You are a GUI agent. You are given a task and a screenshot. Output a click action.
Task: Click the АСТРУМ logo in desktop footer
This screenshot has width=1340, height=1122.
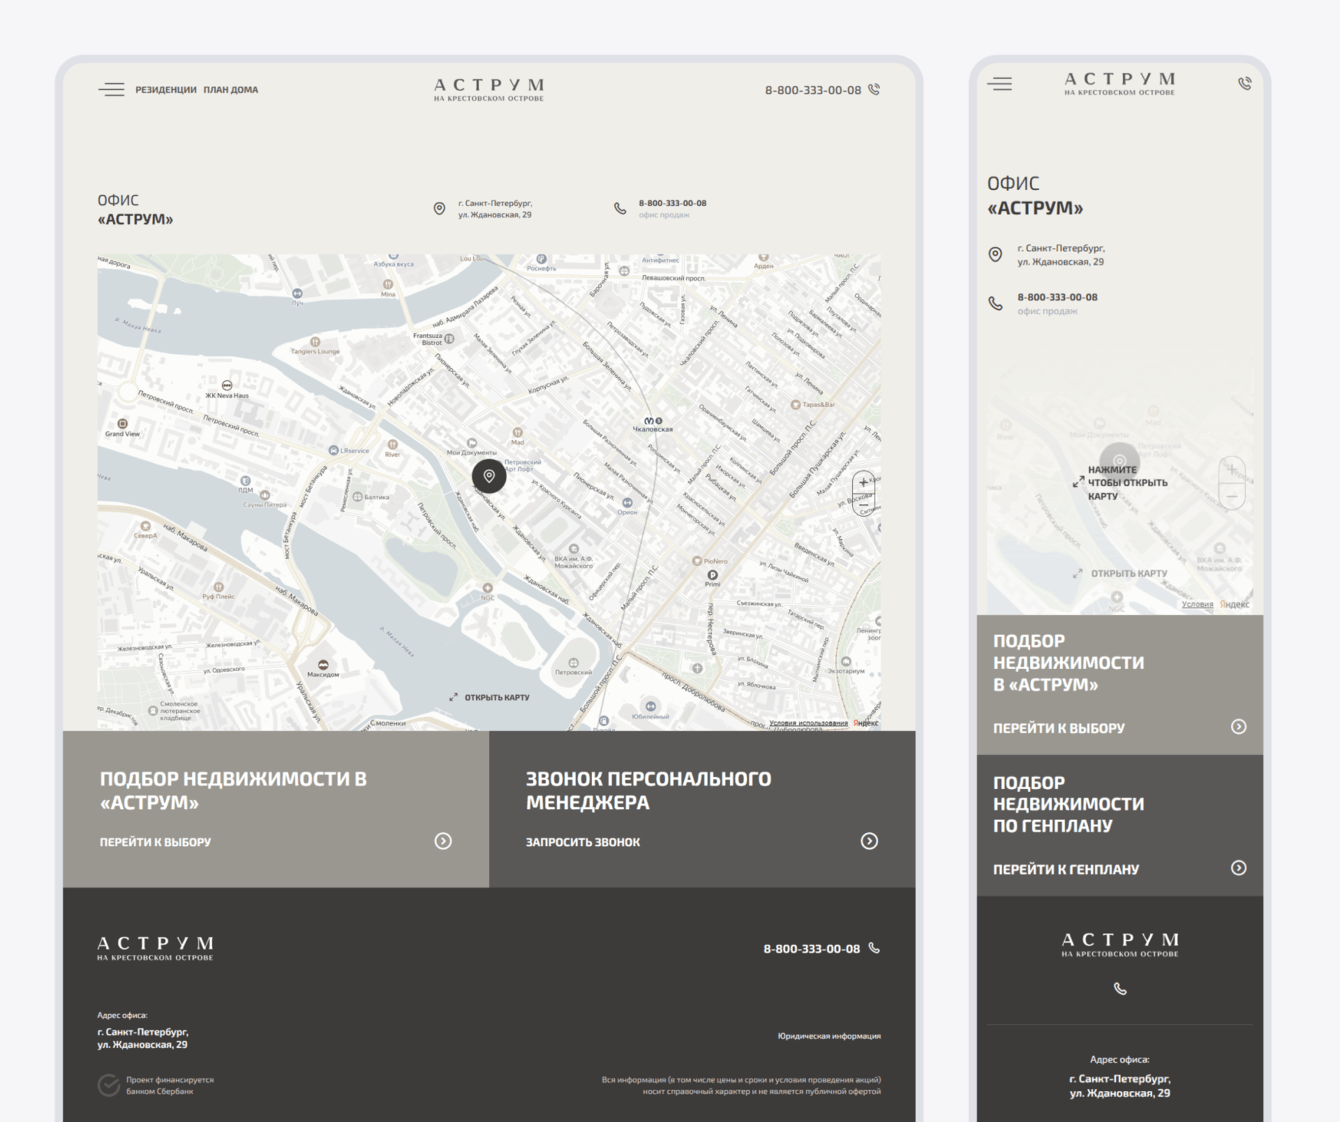click(x=155, y=948)
